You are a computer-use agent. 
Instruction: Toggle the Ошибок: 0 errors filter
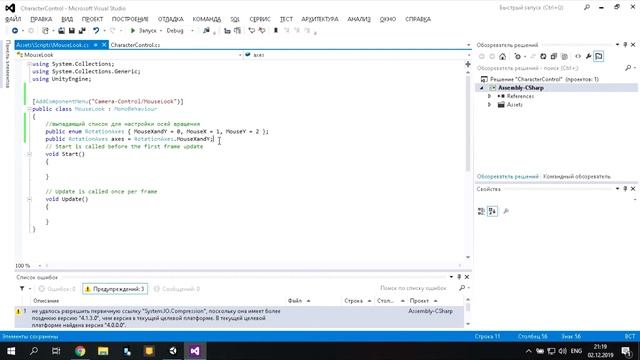click(57, 289)
